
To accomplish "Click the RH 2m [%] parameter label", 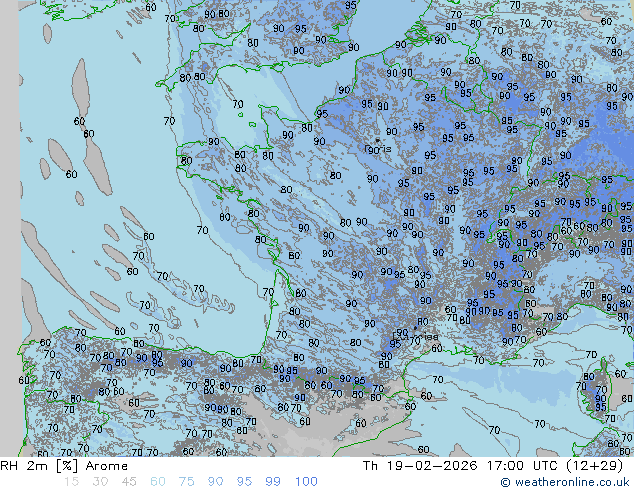I will 30,466.
